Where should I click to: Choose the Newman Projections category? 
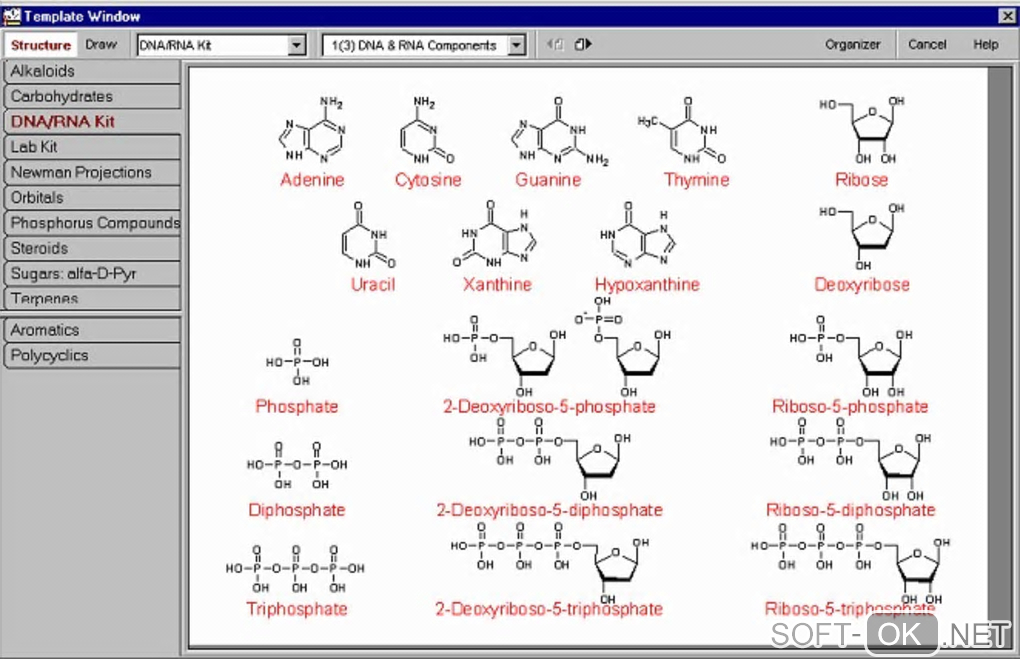pyautogui.click(x=92, y=172)
